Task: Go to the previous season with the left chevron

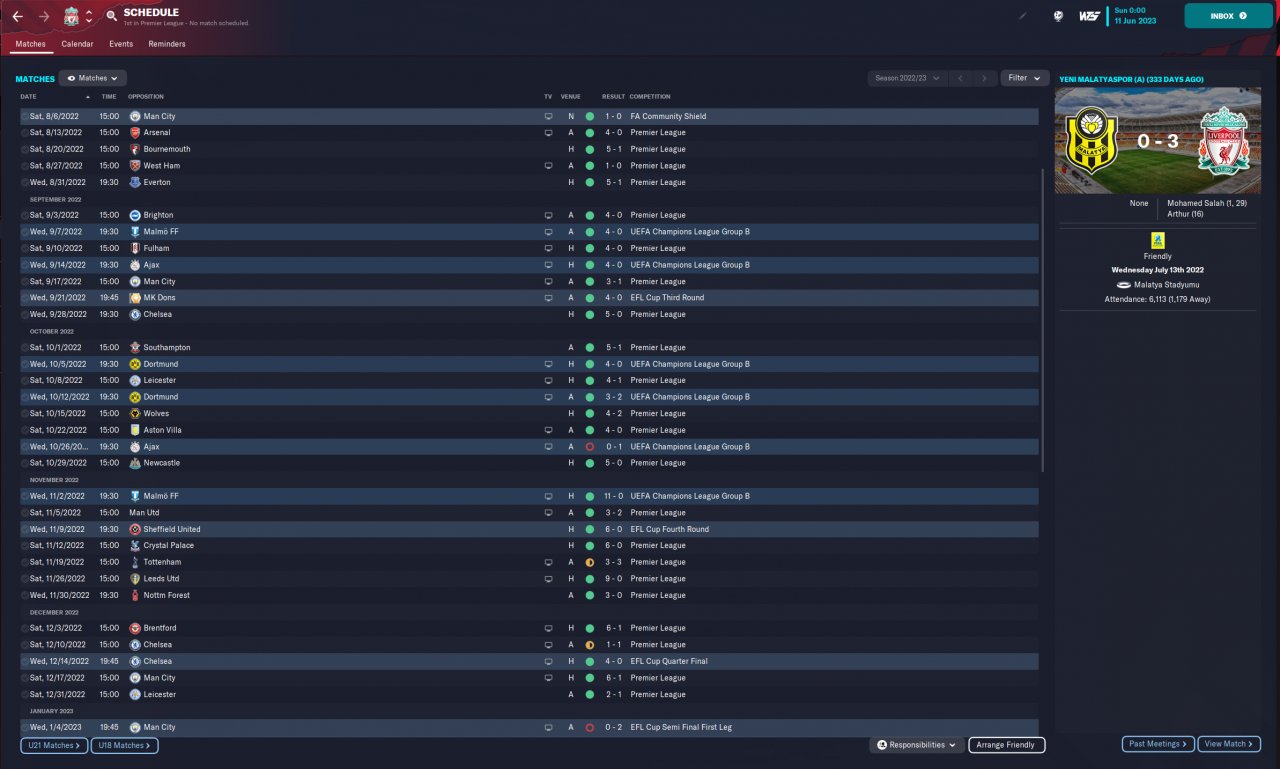Action: [960, 78]
